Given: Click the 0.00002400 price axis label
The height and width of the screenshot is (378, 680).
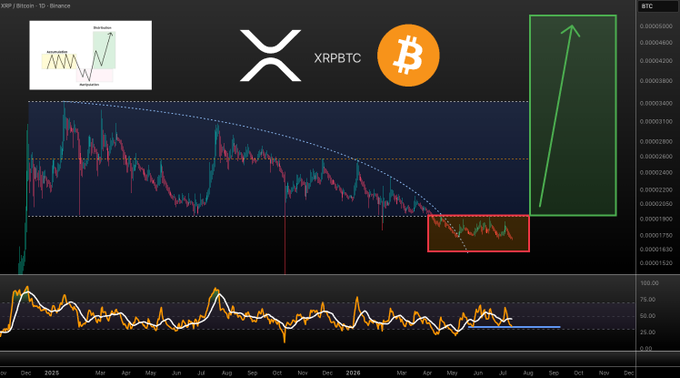Looking at the screenshot, I should [x=656, y=173].
